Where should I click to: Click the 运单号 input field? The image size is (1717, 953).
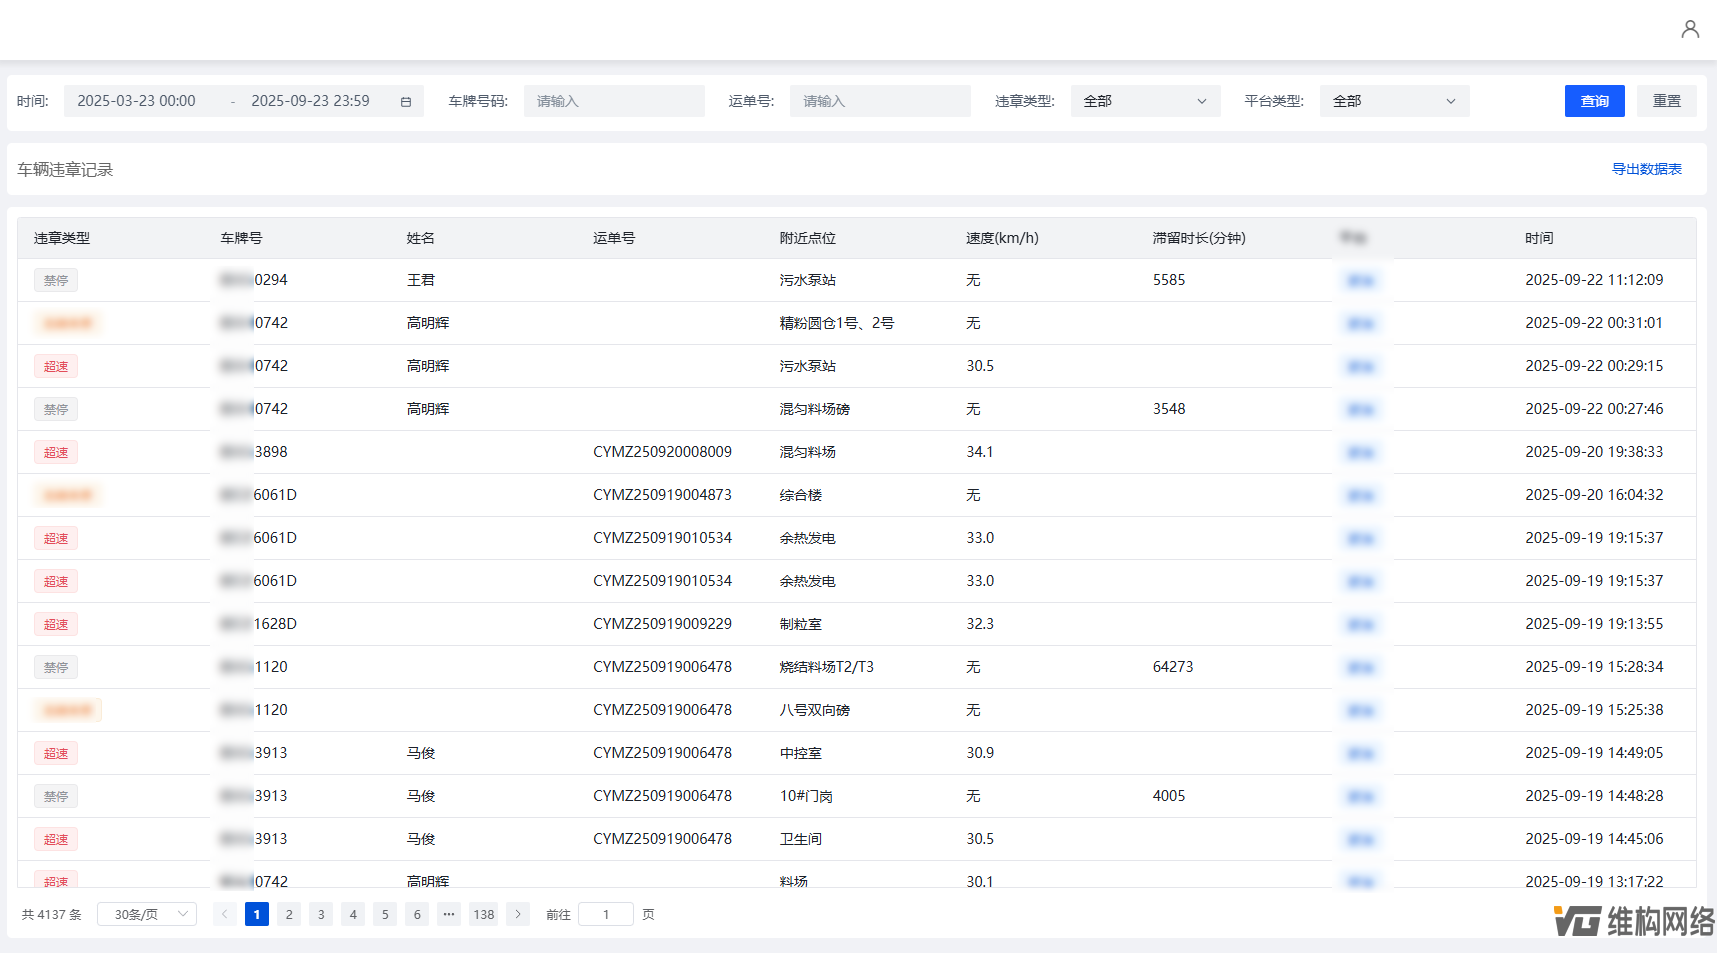point(879,101)
